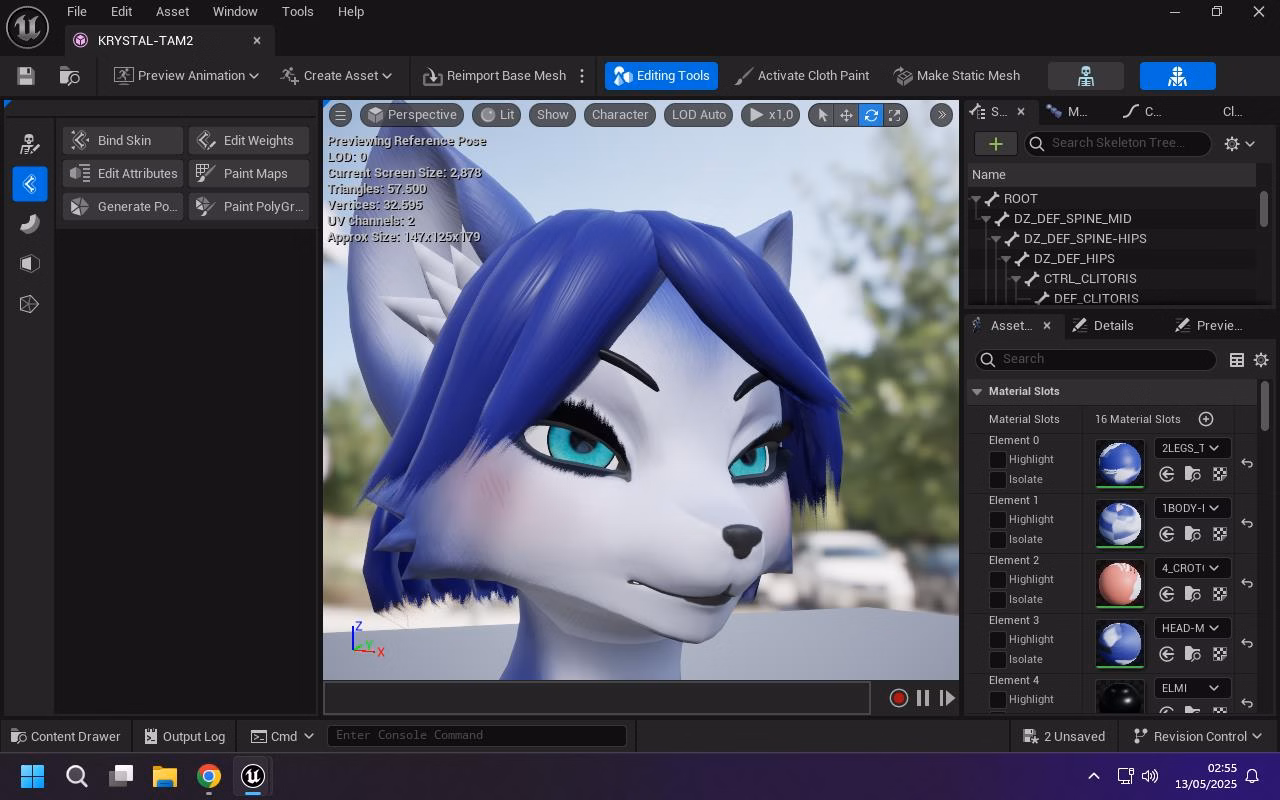Use selected asset for Element 0 material

pos(1167,474)
